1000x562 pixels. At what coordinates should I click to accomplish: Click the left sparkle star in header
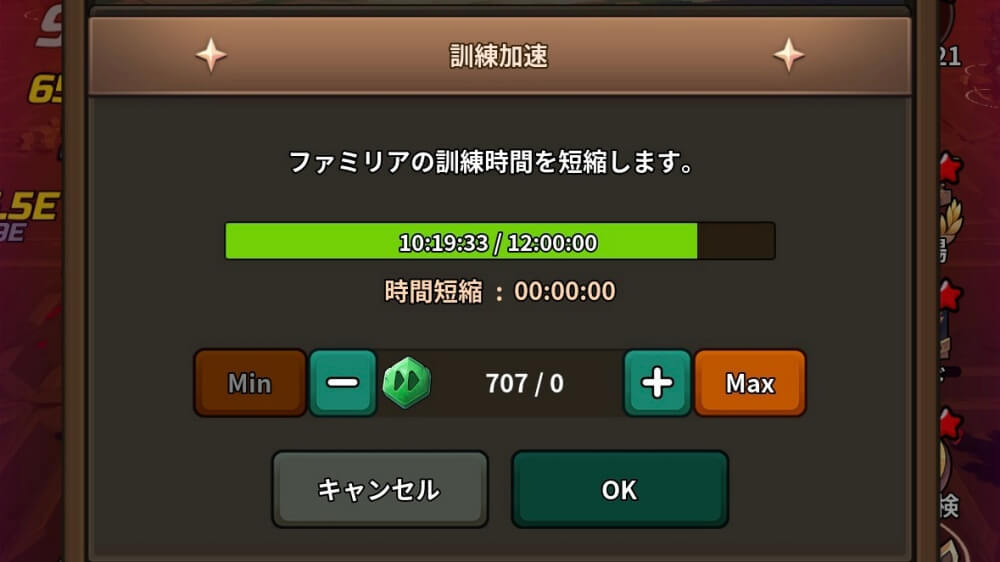point(211,55)
